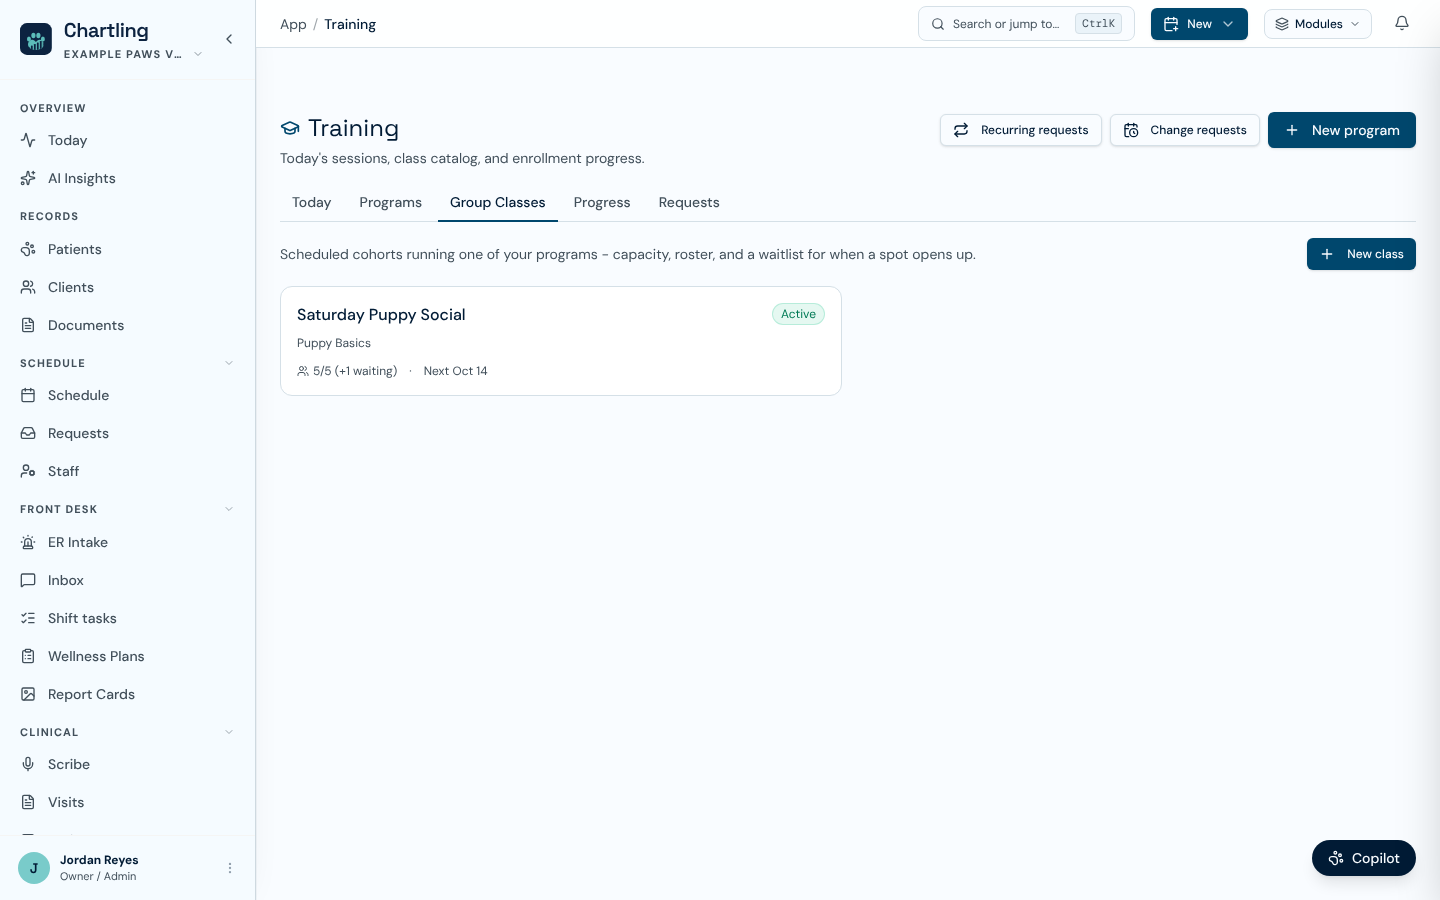Open the Saturday Puppy Social class card
The image size is (1440, 900).
[561, 341]
